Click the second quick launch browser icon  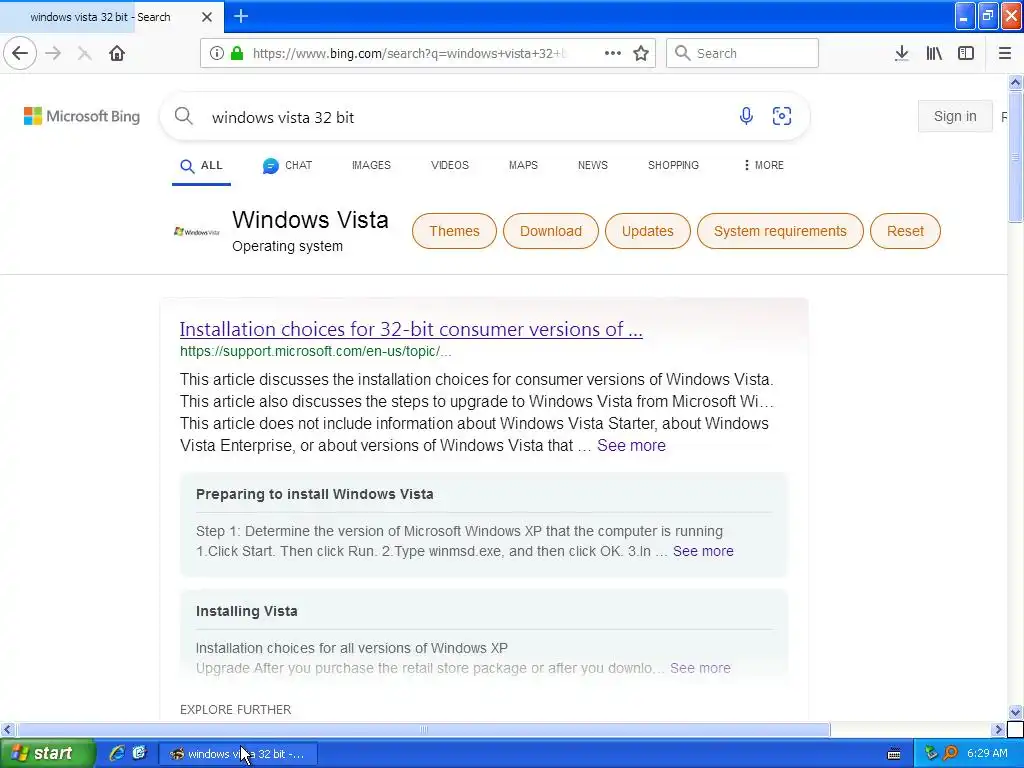[x=139, y=753]
